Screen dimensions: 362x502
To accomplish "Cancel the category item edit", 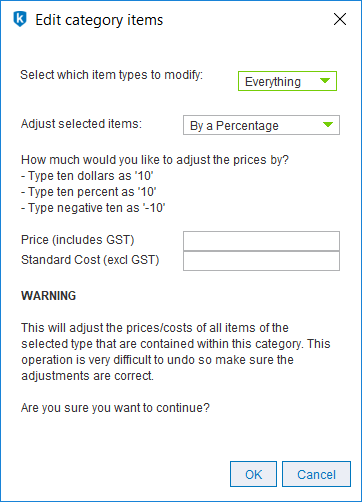I will 316,474.
